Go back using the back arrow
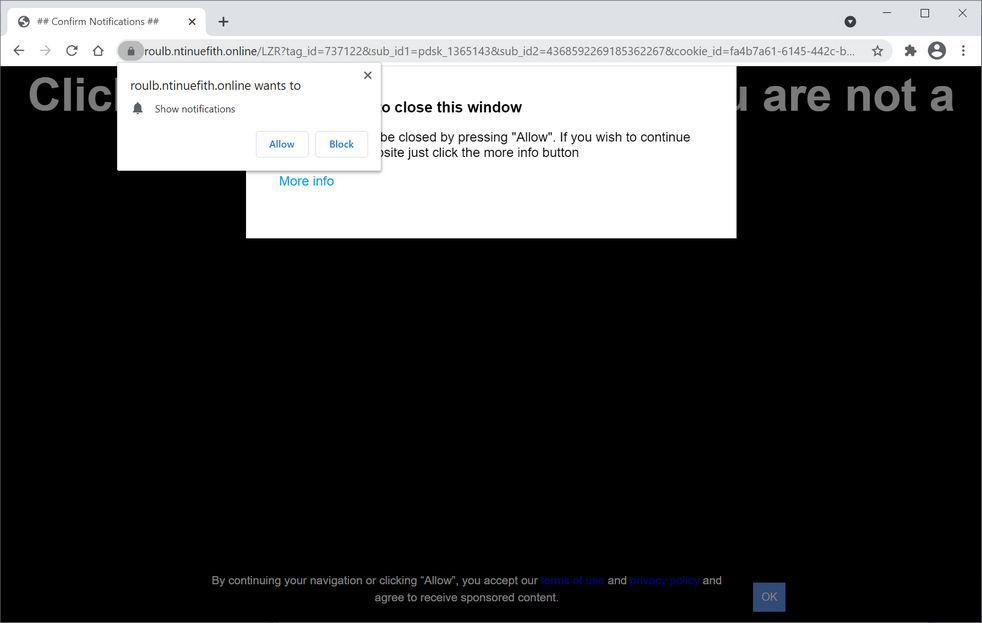Screen dimensions: 982x623 pyautogui.click(x=18, y=50)
